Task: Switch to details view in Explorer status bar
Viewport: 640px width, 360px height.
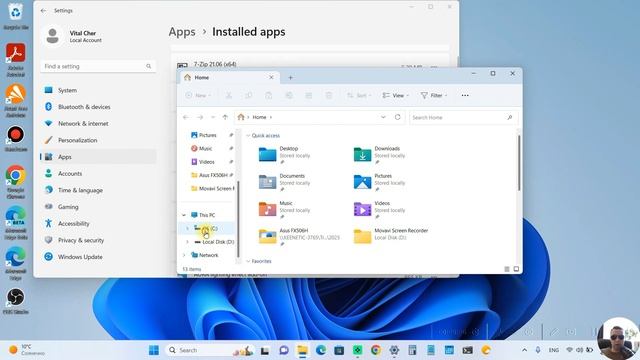Action: tap(507, 269)
